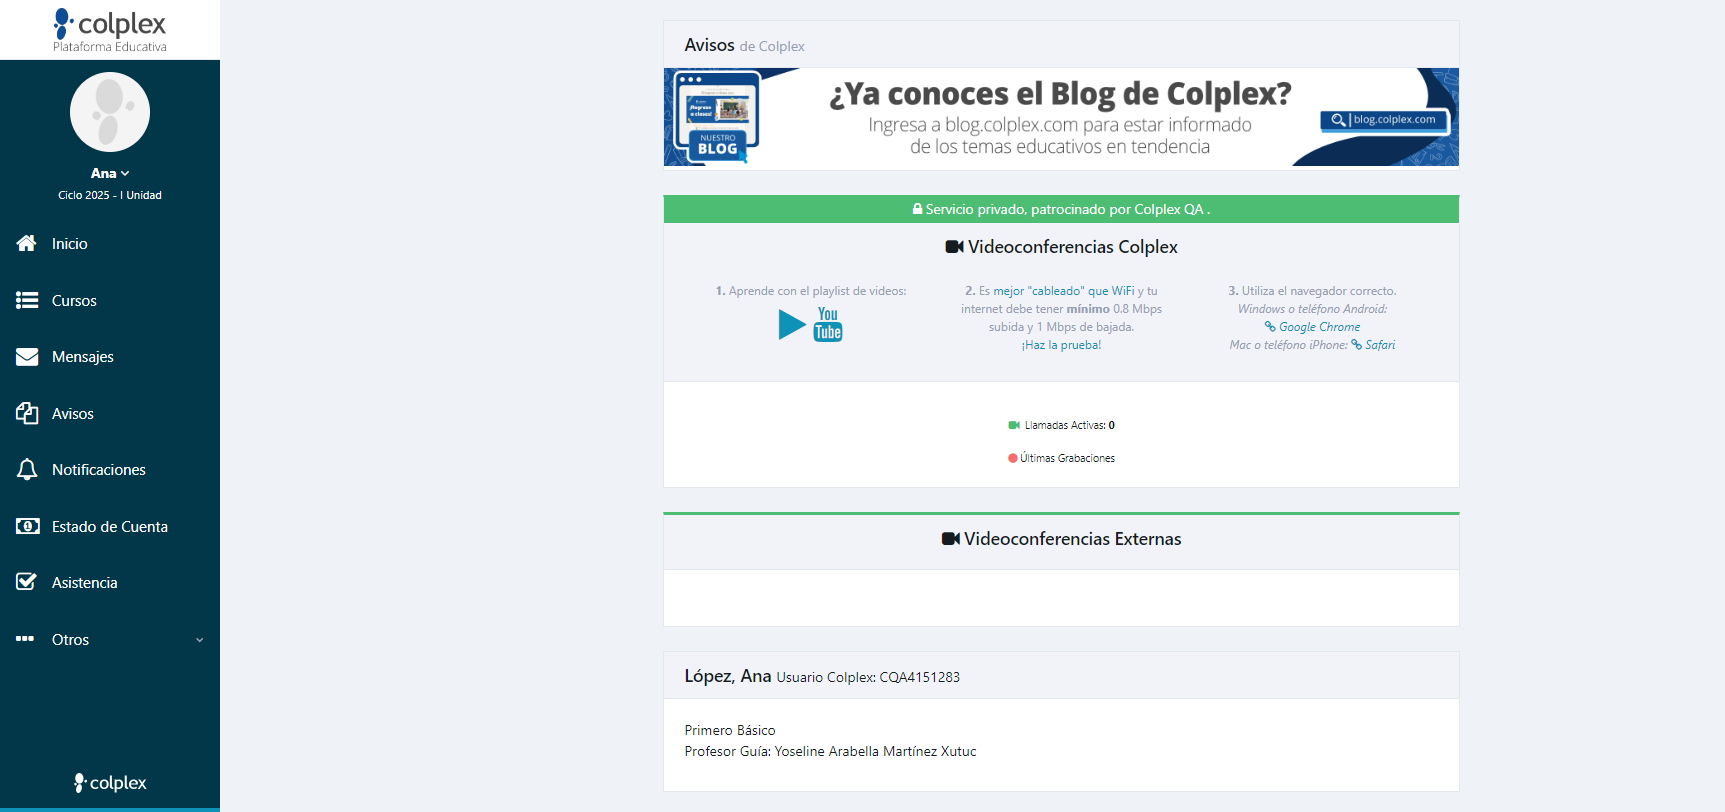Click the Avisos de Colplex heading
This screenshot has height=812, width=1725.
click(744, 45)
